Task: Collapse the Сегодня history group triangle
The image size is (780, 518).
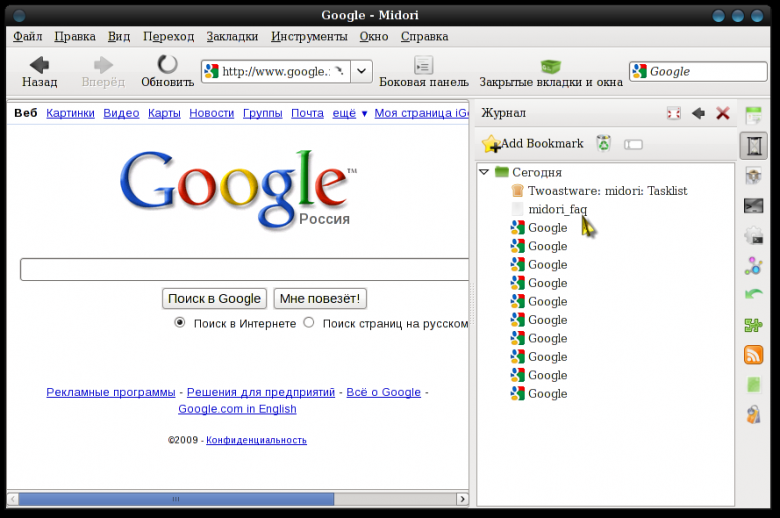Action: tap(484, 172)
